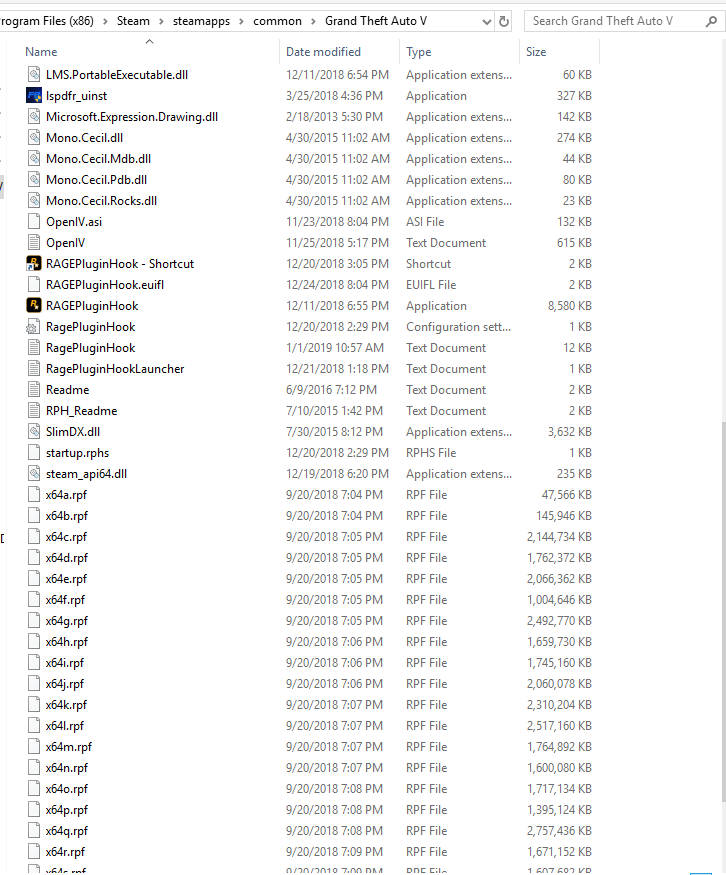This screenshot has width=726, height=875.
Task: Sort files by the Type column
Action: (x=419, y=52)
